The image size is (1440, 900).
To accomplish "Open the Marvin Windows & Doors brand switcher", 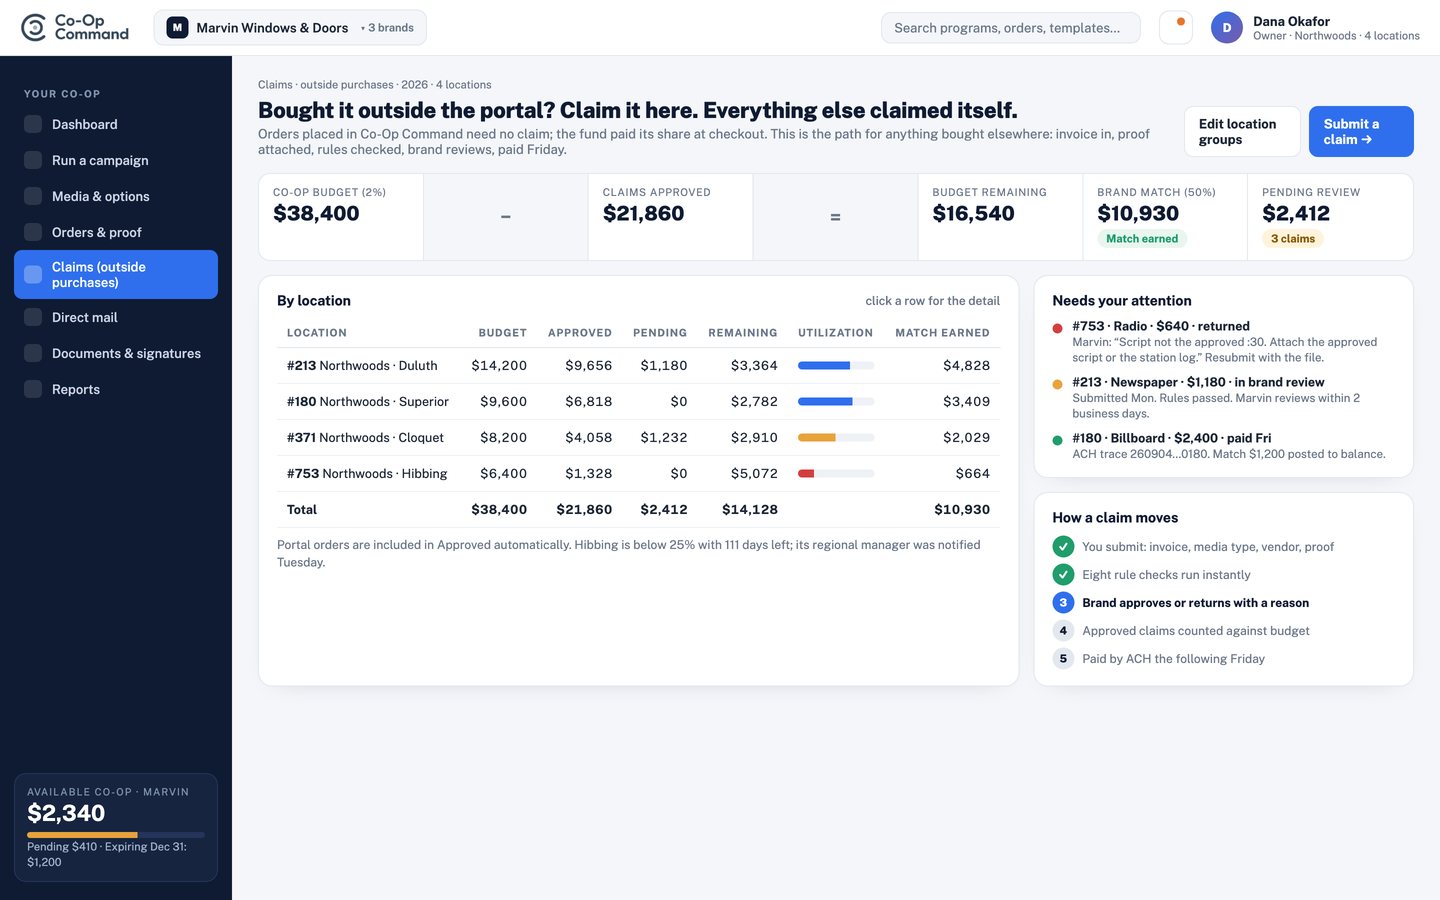I will pos(290,28).
